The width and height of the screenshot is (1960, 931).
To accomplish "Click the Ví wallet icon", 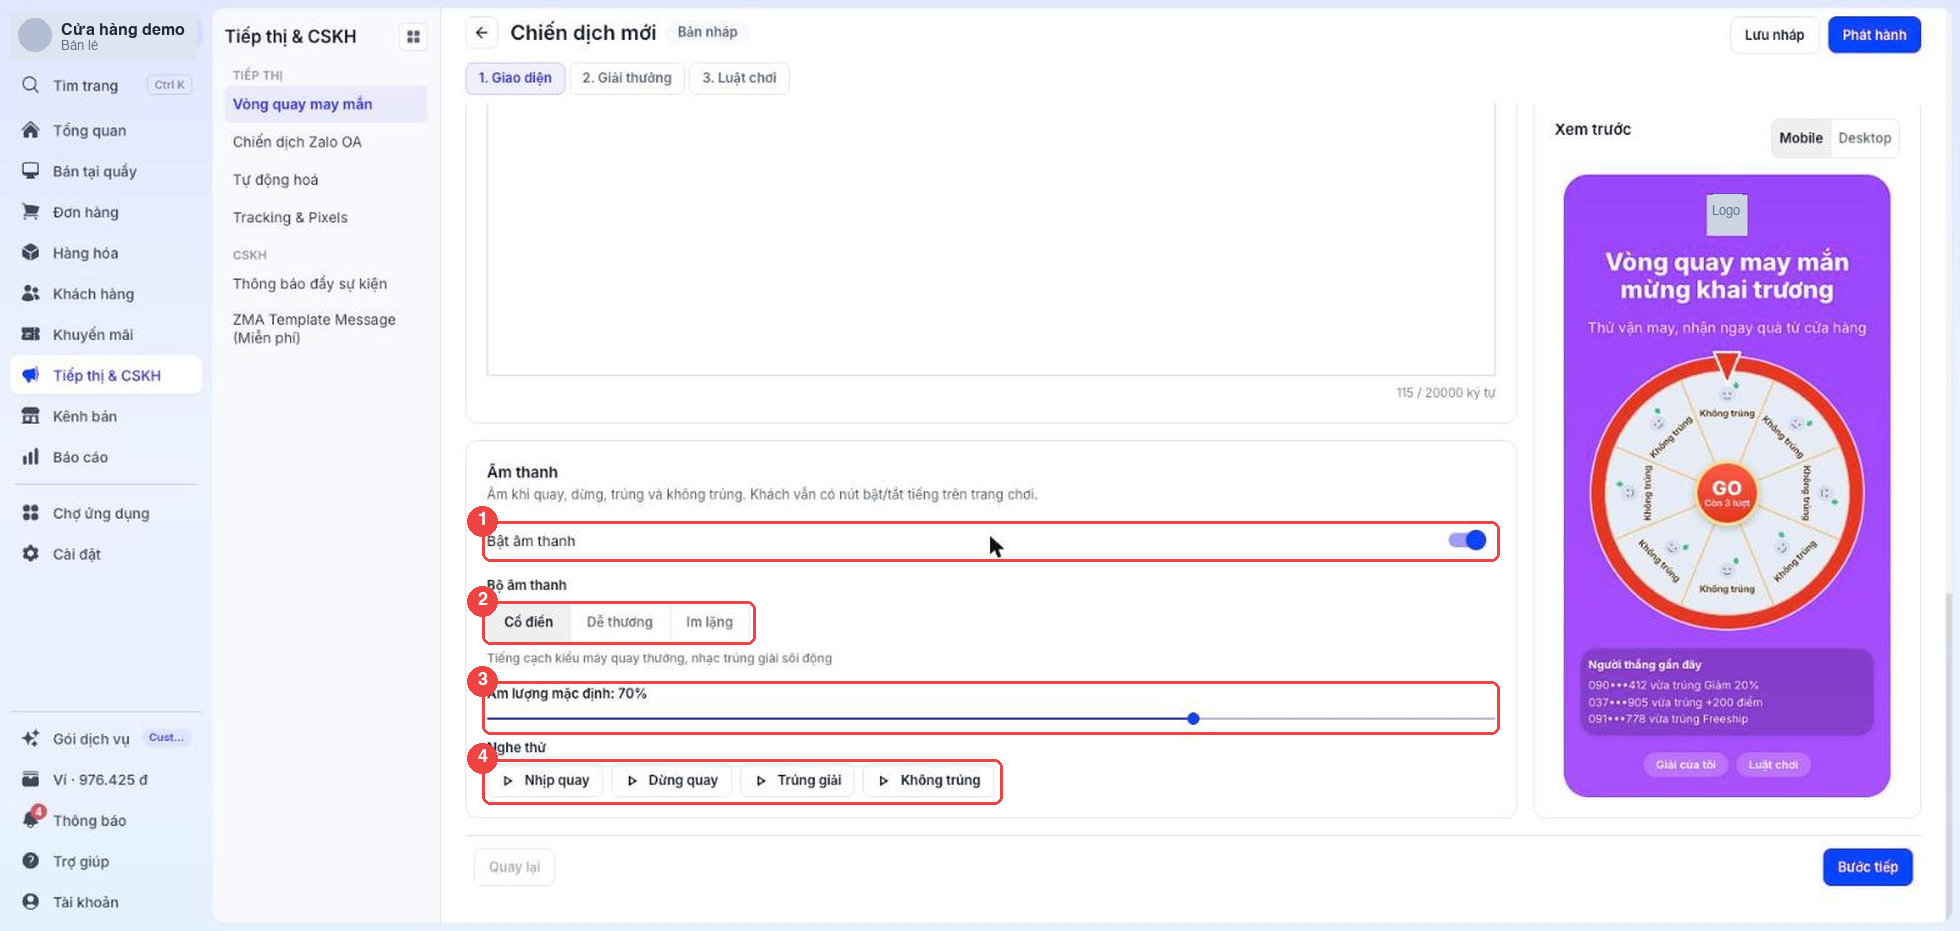I will click(x=31, y=779).
